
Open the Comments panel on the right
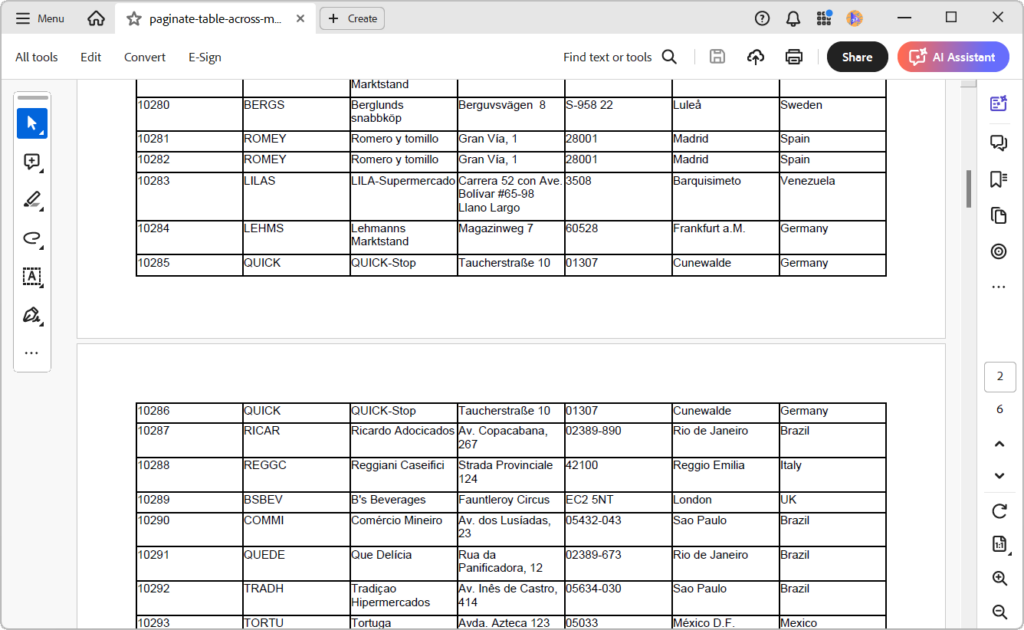click(x=997, y=143)
